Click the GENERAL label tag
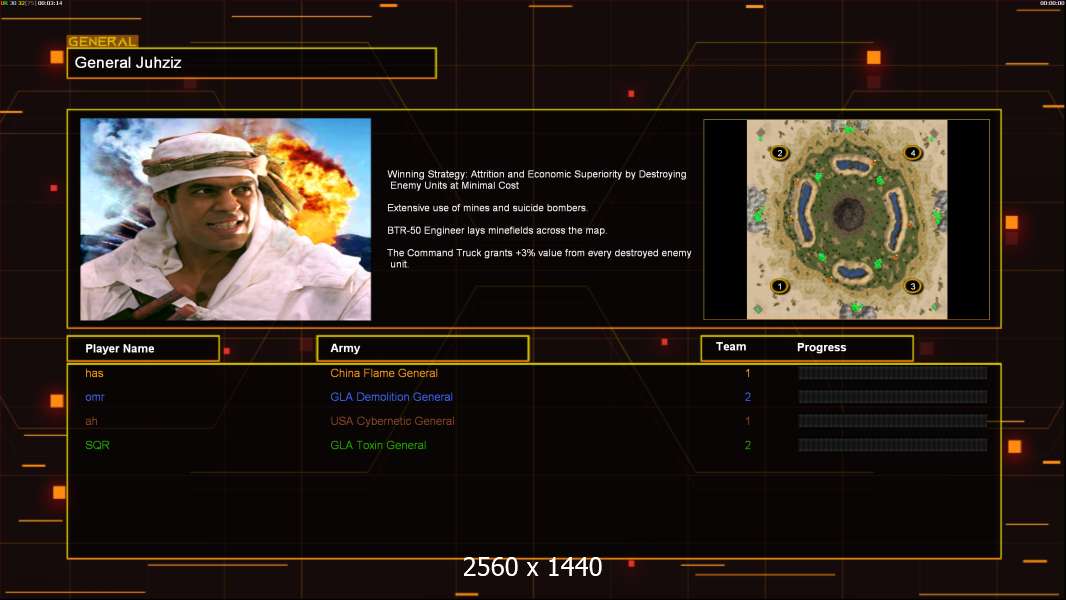The width and height of the screenshot is (1066, 600). pyautogui.click(x=103, y=41)
